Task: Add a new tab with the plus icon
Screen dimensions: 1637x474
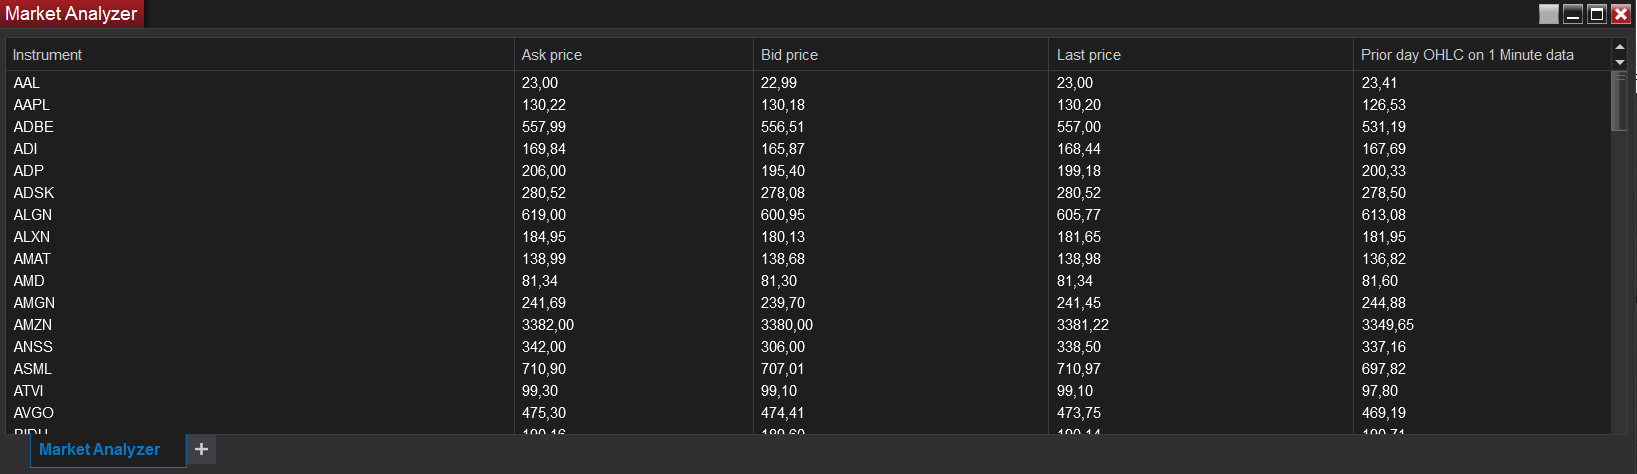Action: pos(201,449)
